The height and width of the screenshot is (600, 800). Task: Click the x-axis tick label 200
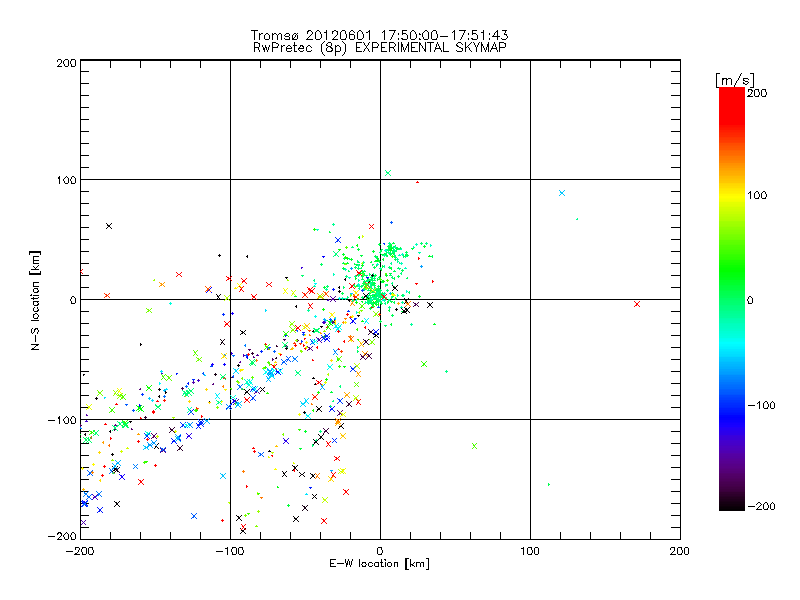[680, 551]
